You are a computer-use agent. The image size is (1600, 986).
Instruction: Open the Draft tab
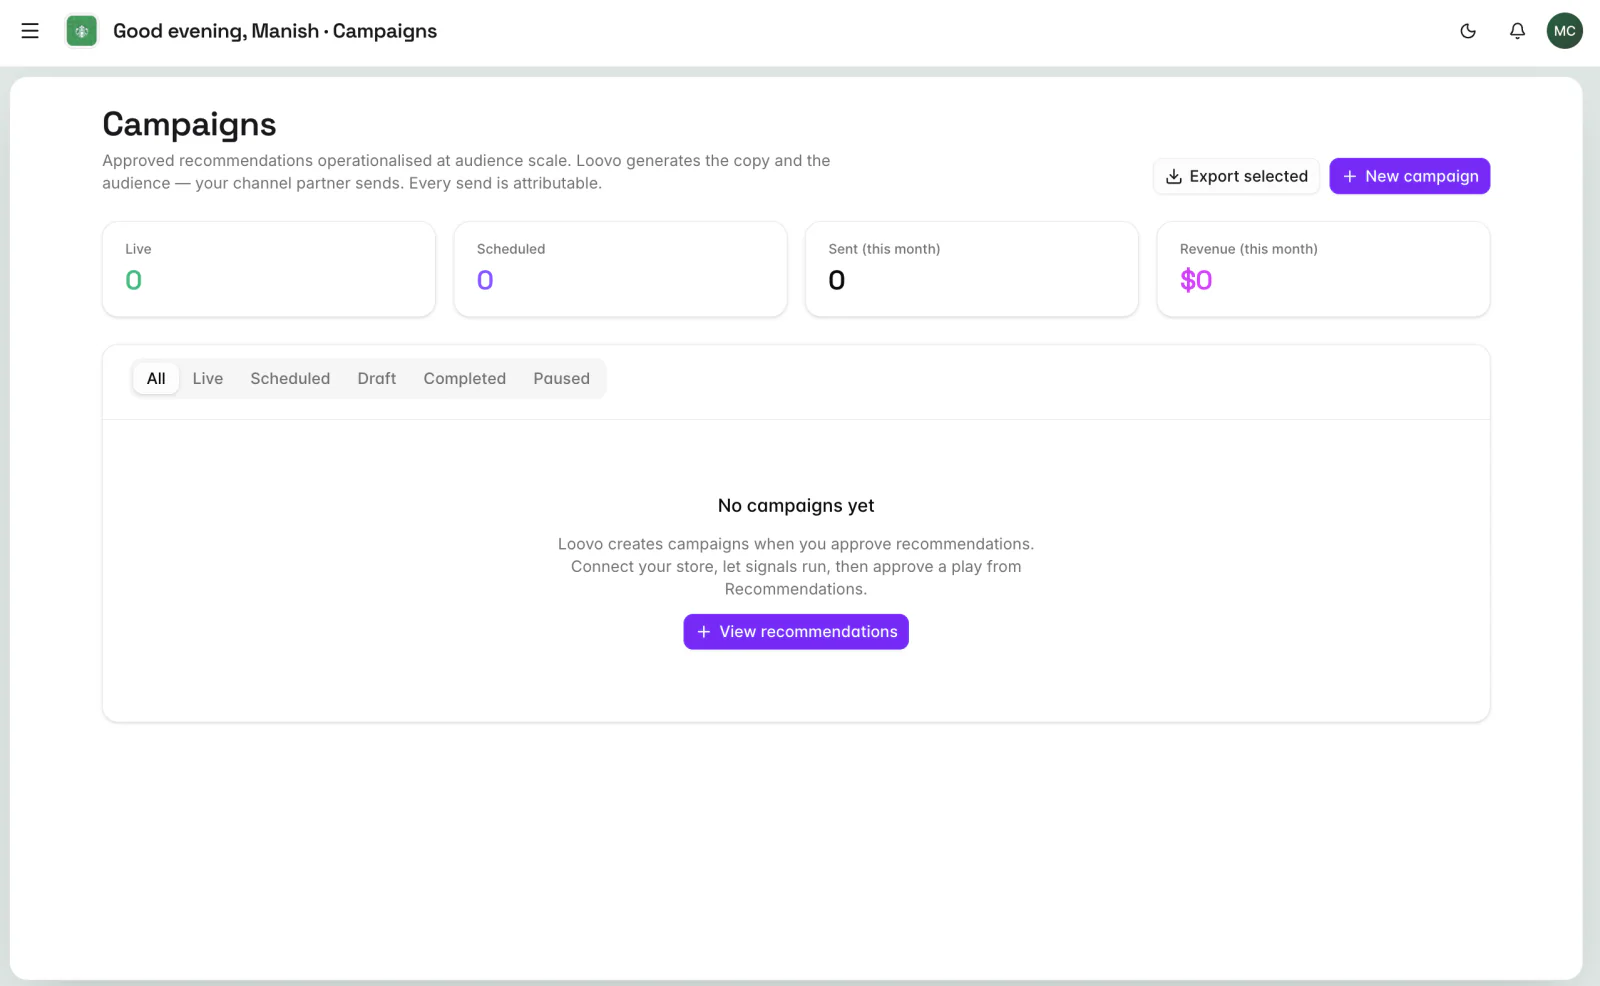377,378
